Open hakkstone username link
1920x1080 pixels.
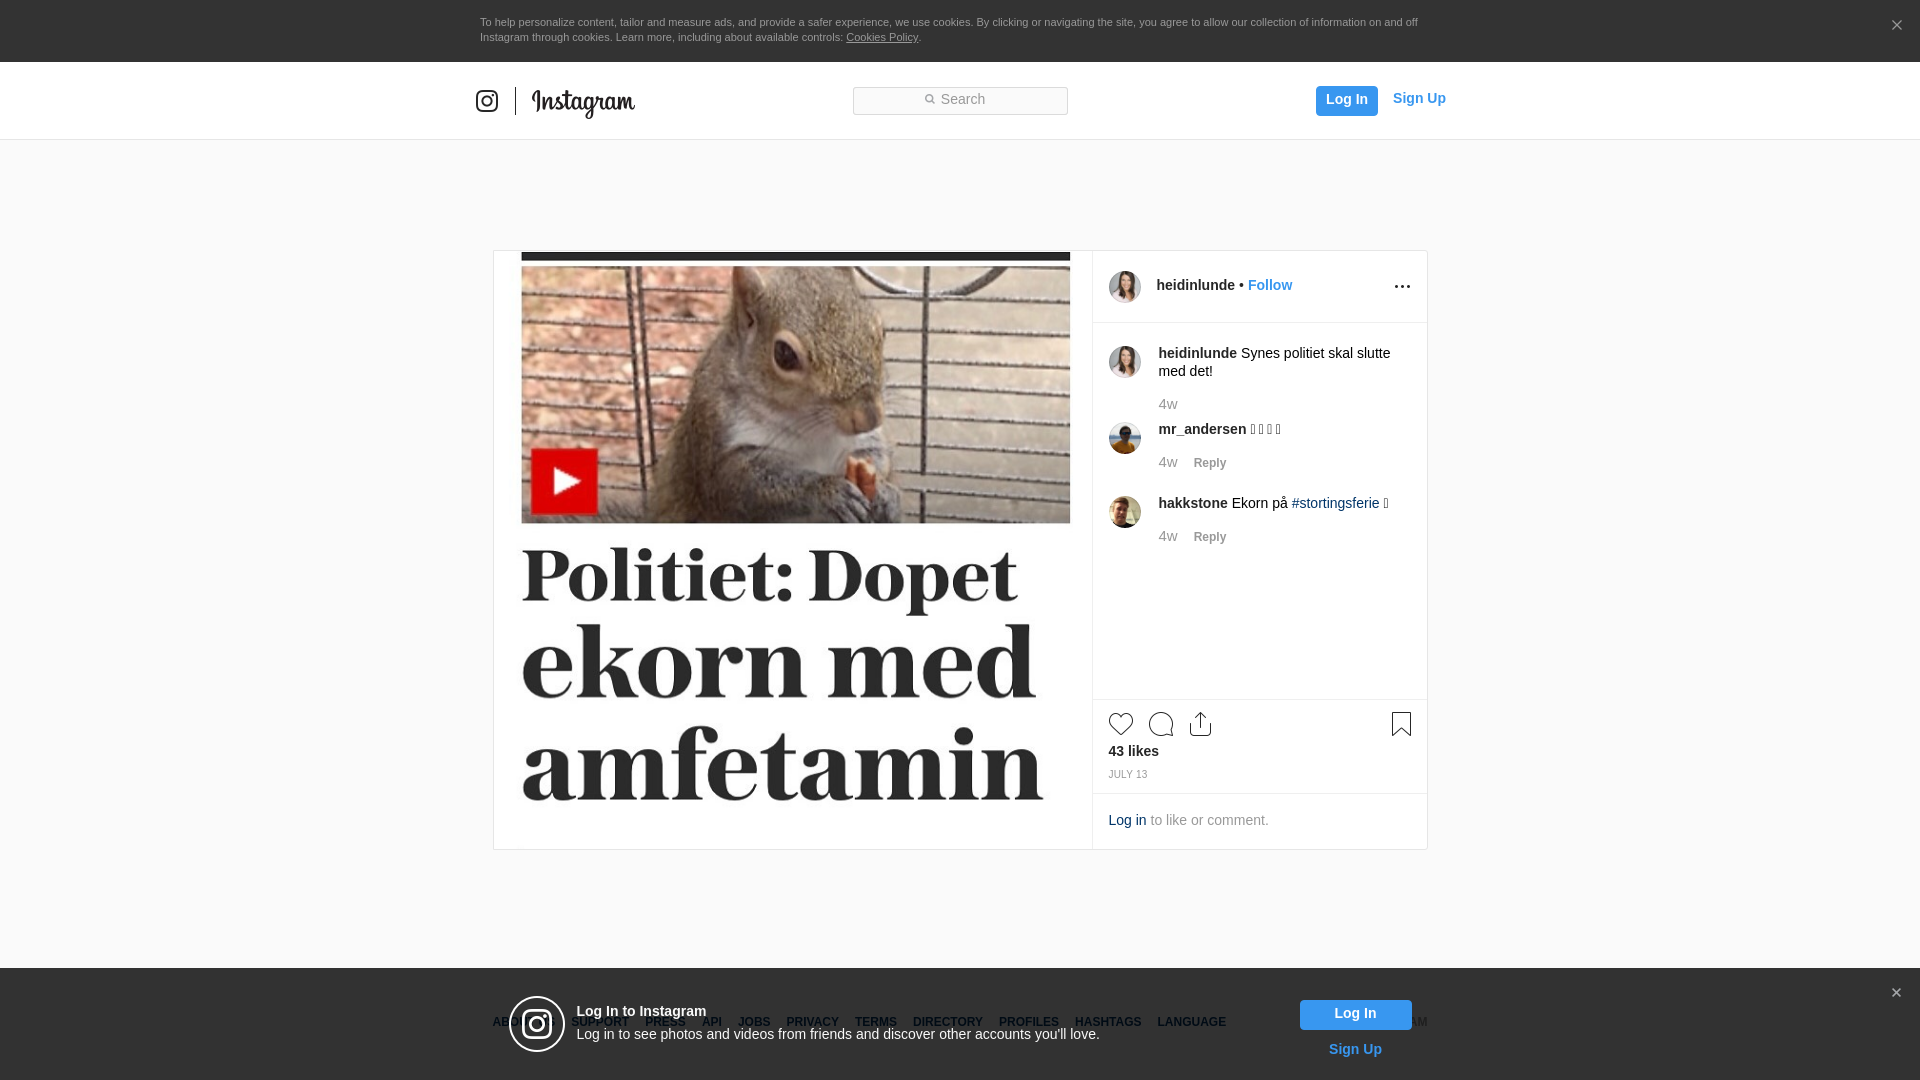tap(1193, 503)
